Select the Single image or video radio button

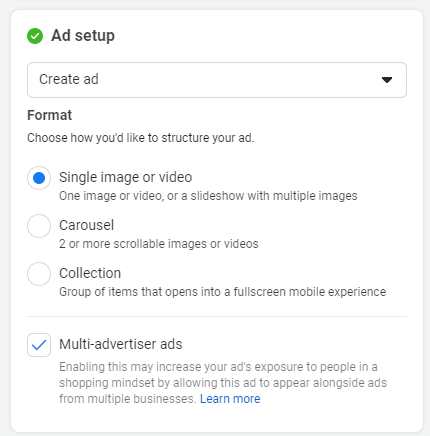pos(39,178)
